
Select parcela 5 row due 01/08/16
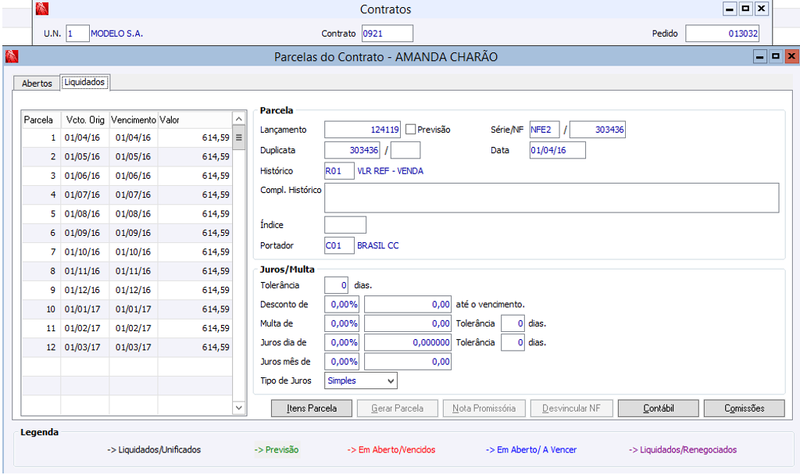[127, 214]
